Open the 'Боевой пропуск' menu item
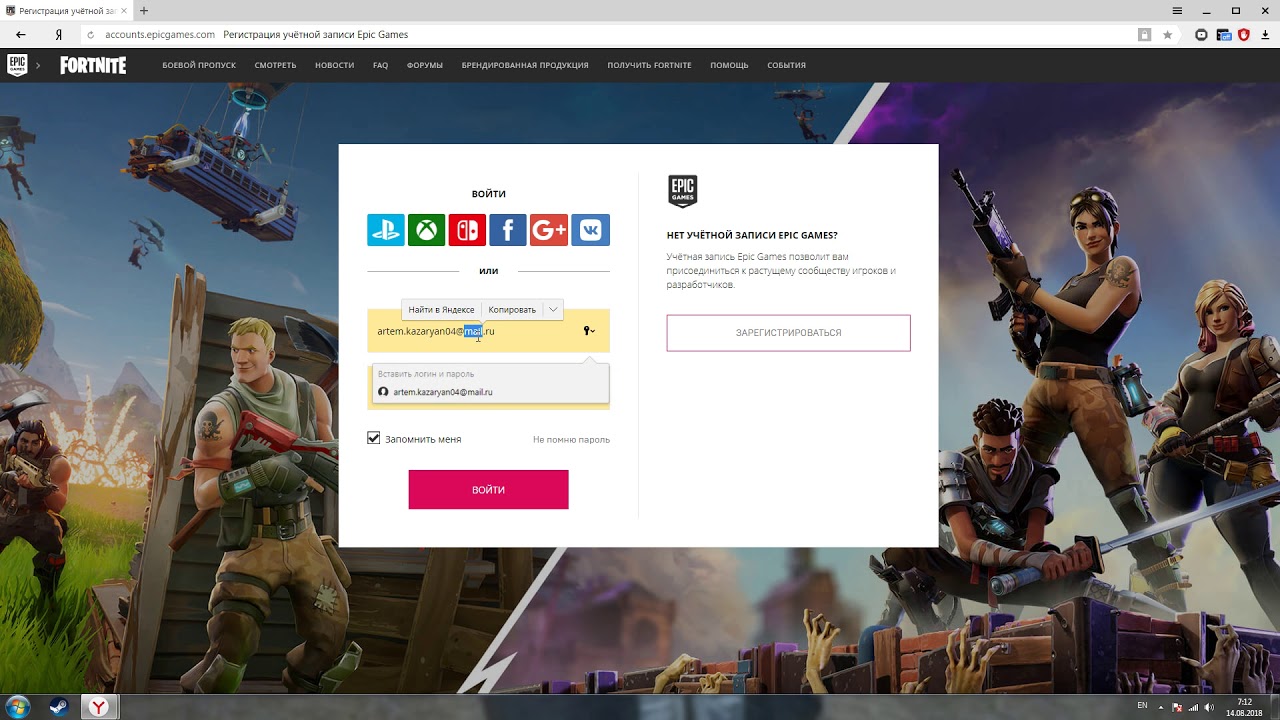This screenshot has height=720, width=1280. tap(199, 65)
